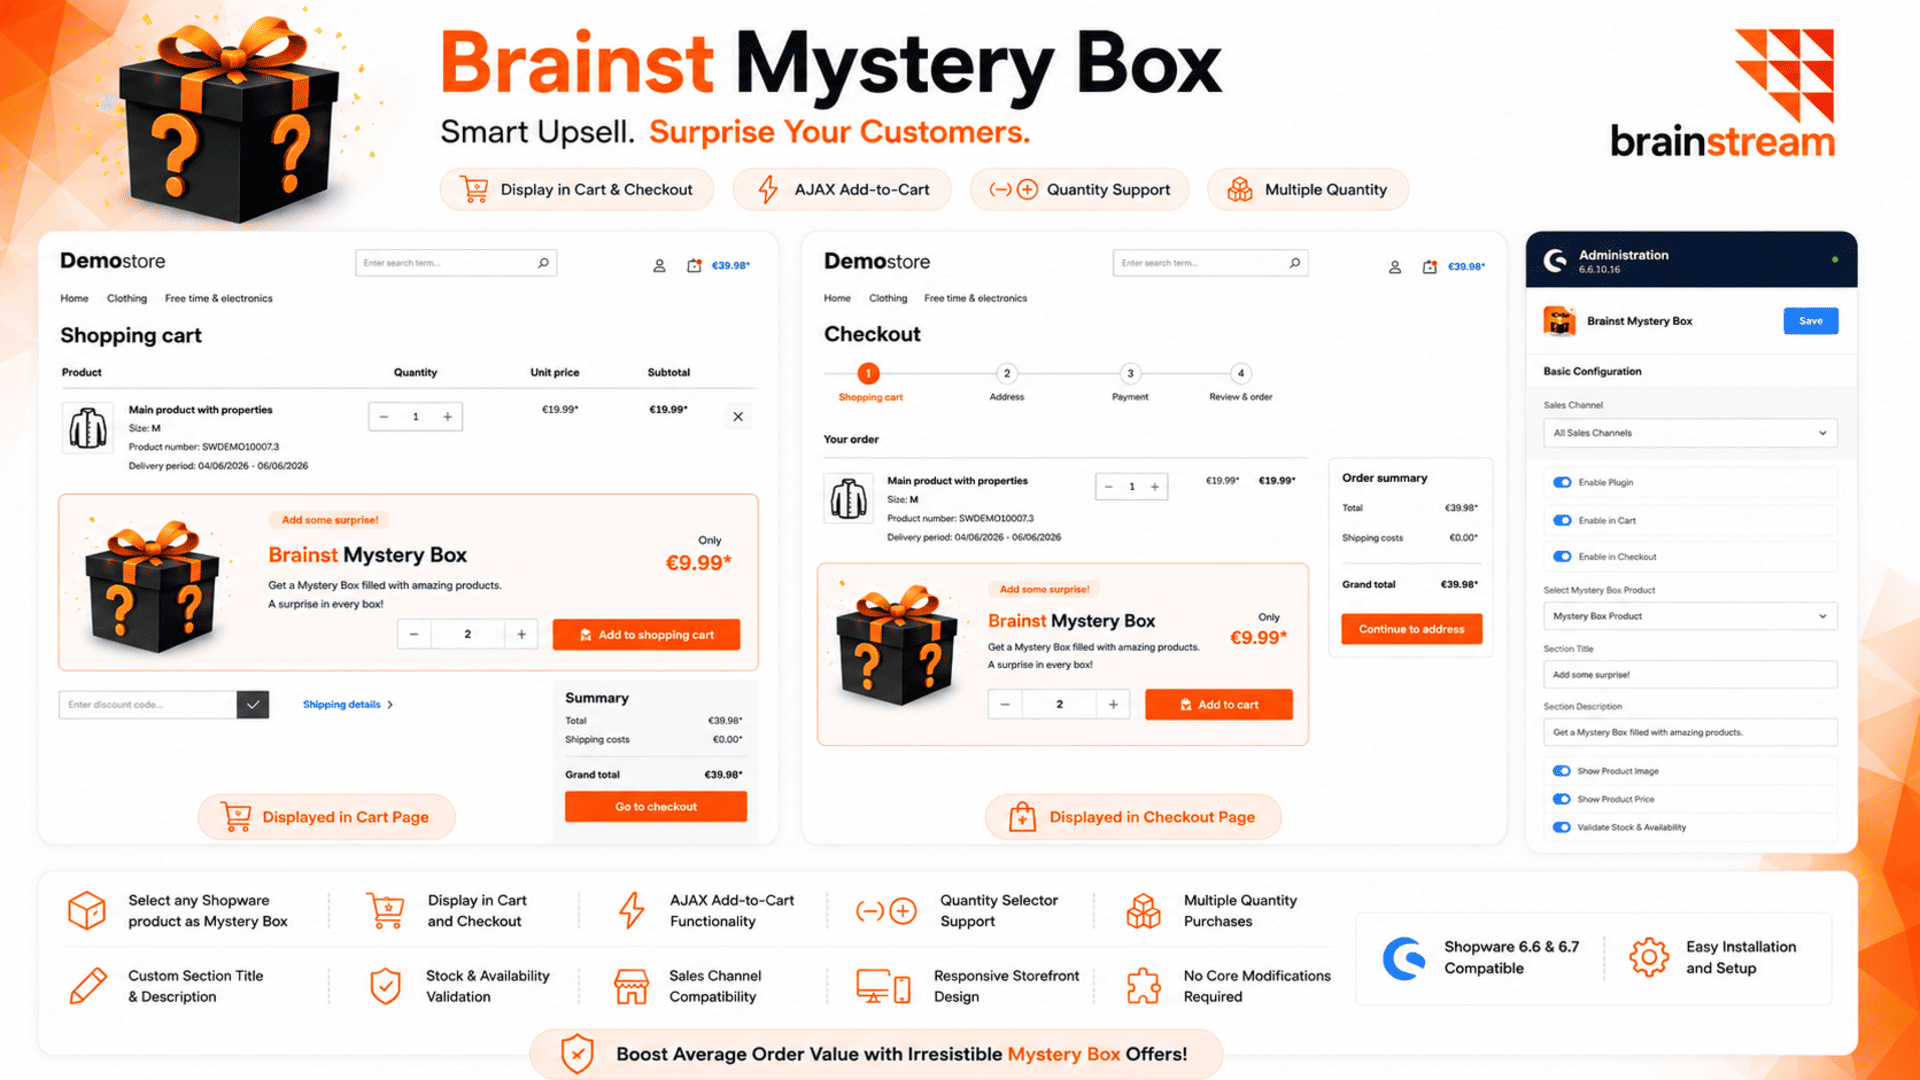Increase main product quantity in the checkout order
The height and width of the screenshot is (1080, 1920).
click(1155, 487)
